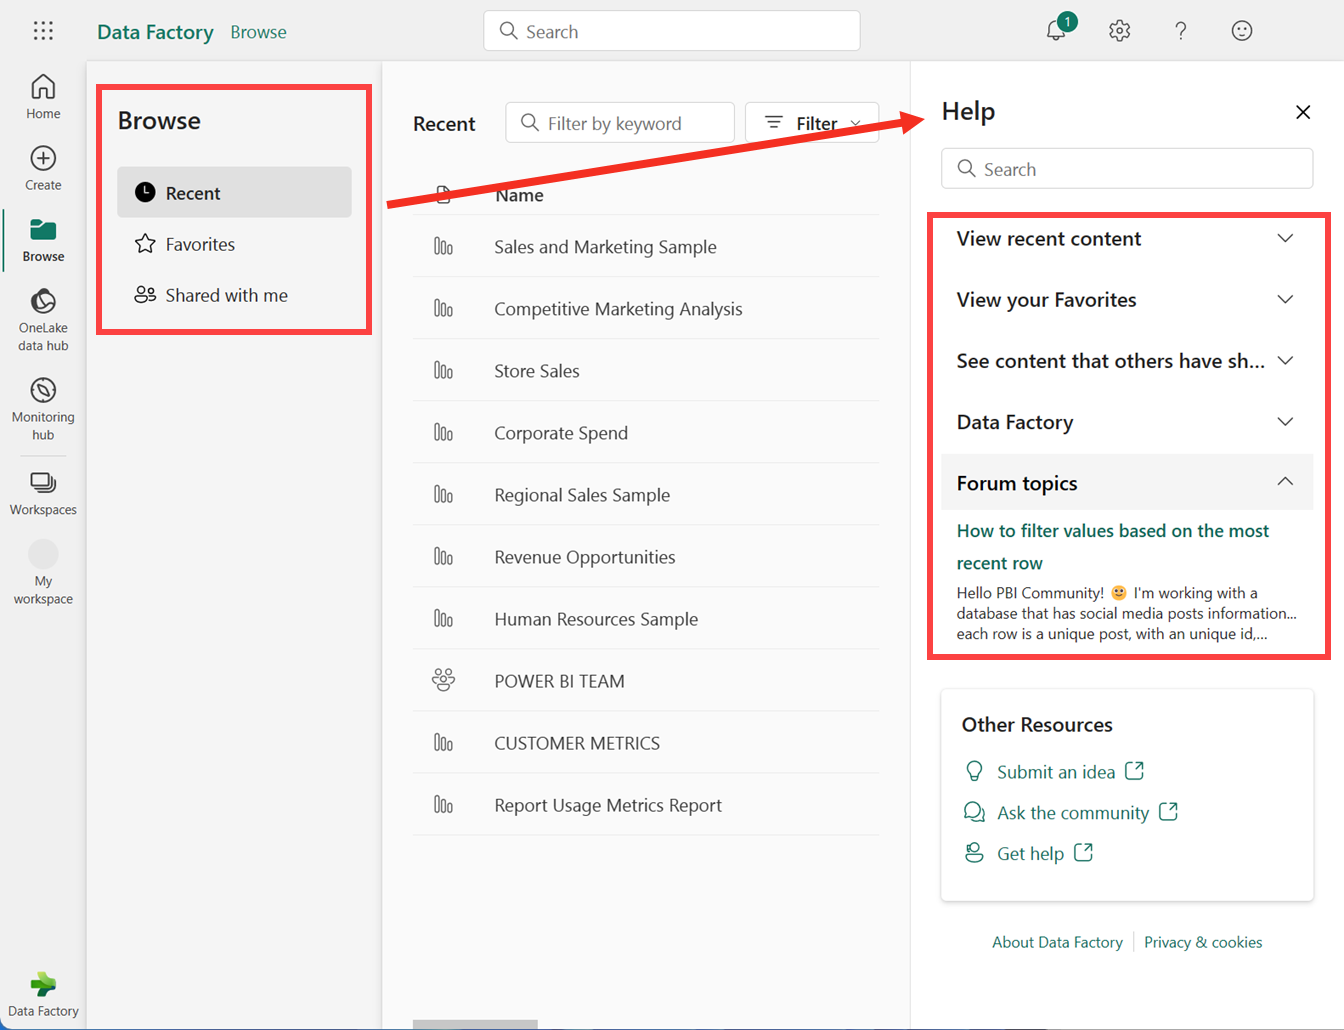Open the app launcher grid icon

[43, 31]
